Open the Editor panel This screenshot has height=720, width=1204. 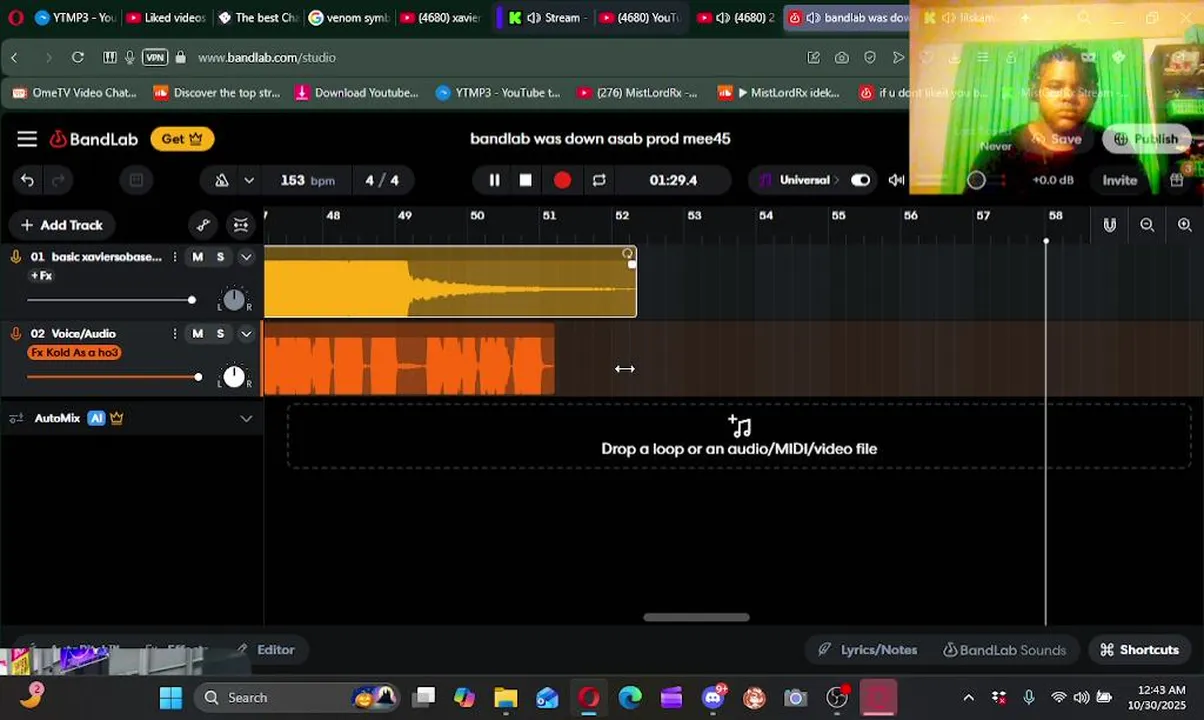click(x=266, y=650)
